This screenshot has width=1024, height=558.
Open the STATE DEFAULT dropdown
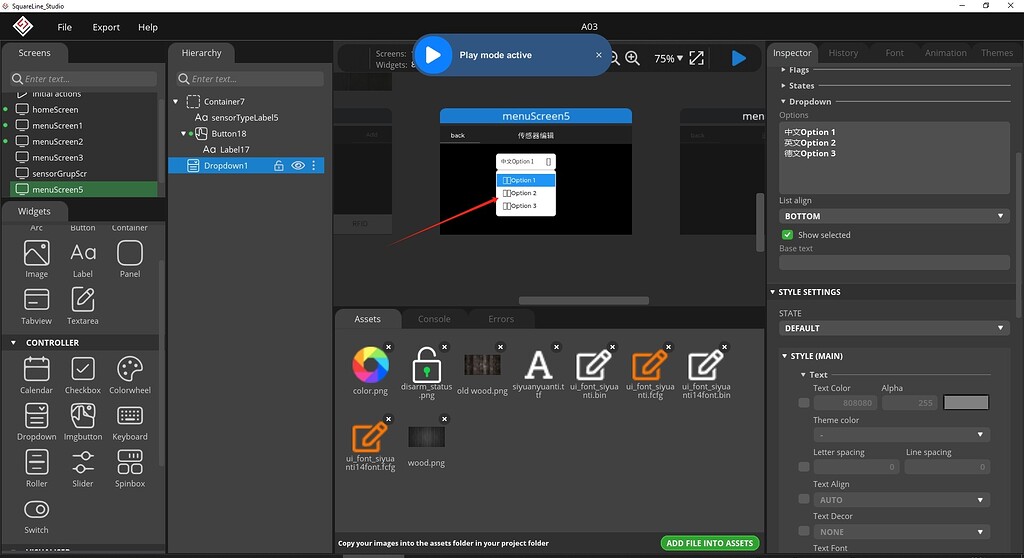894,328
